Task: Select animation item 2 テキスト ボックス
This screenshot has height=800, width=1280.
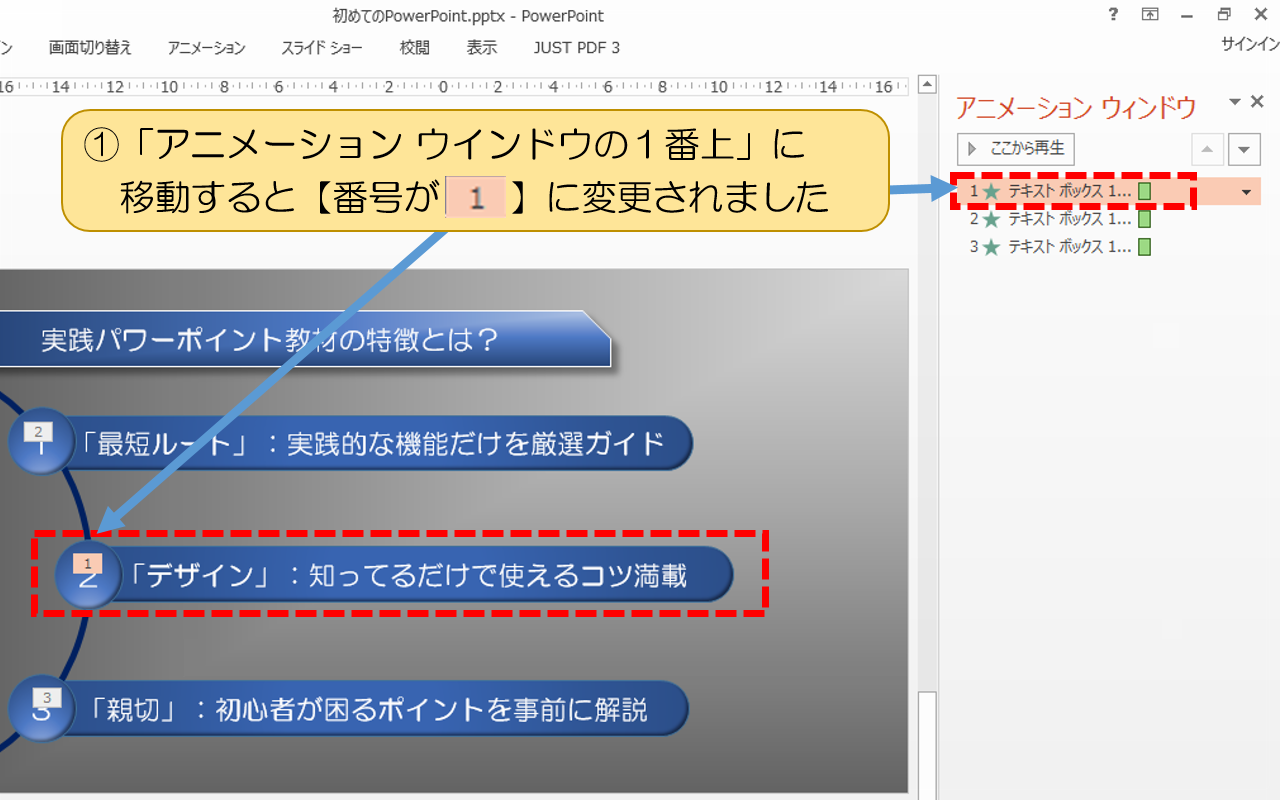Action: 1108,219
